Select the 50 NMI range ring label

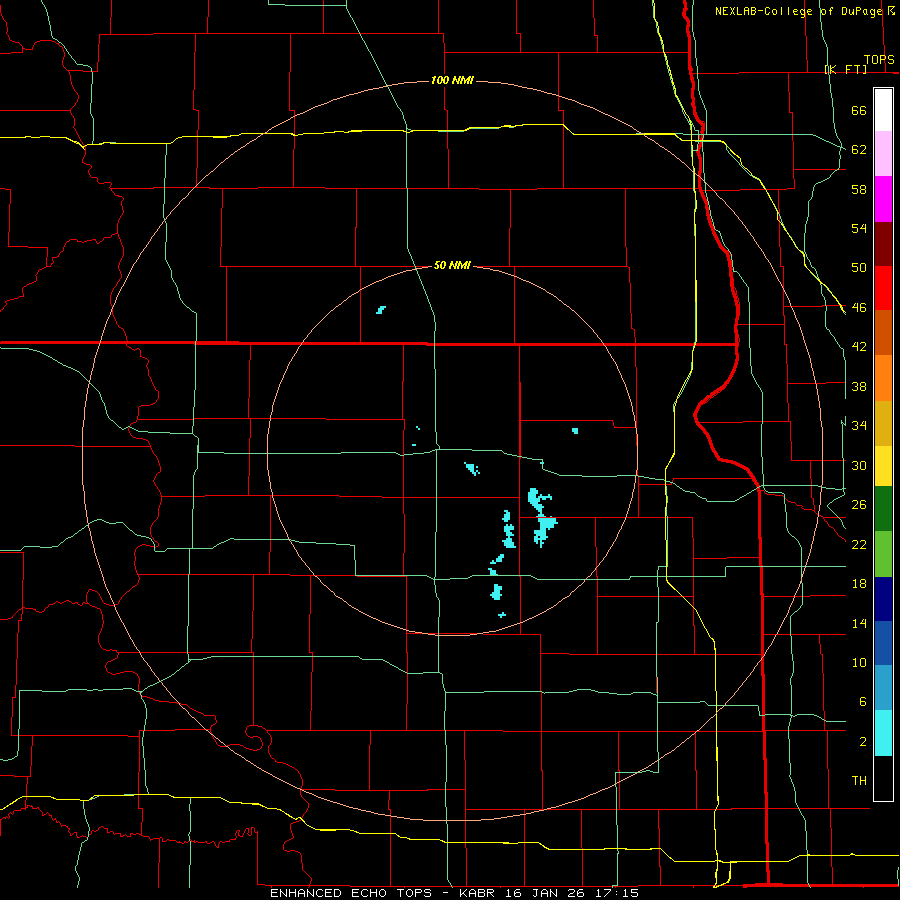tap(452, 265)
